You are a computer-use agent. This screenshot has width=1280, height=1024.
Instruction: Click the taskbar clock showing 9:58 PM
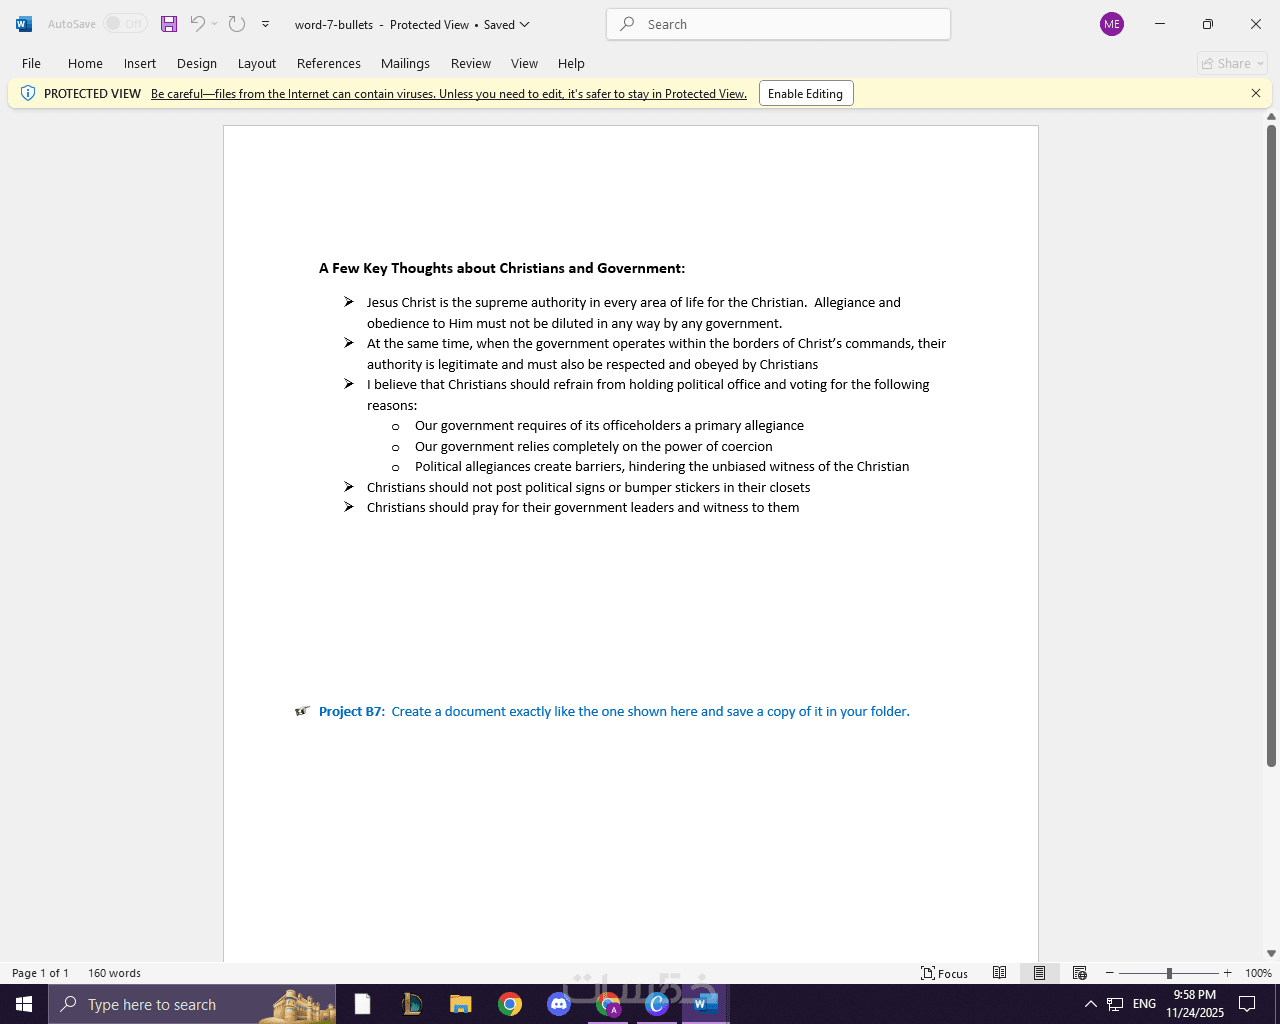coord(1195,1004)
